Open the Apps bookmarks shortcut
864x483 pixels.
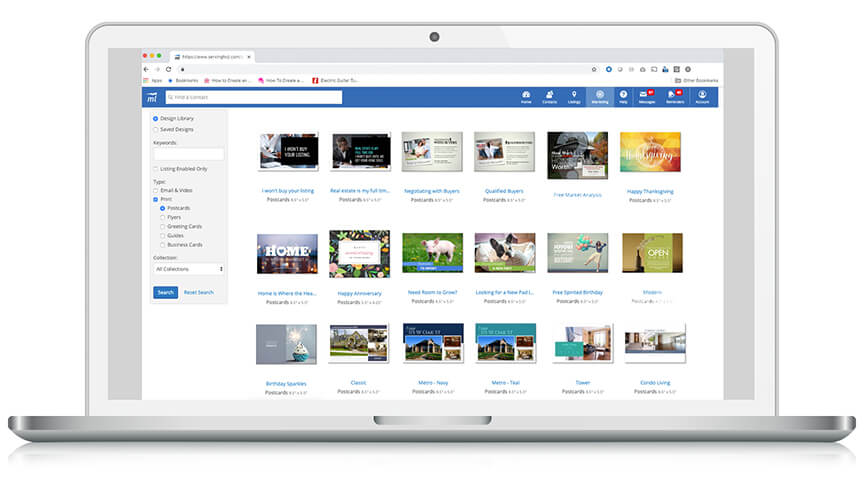pos(153,80)
